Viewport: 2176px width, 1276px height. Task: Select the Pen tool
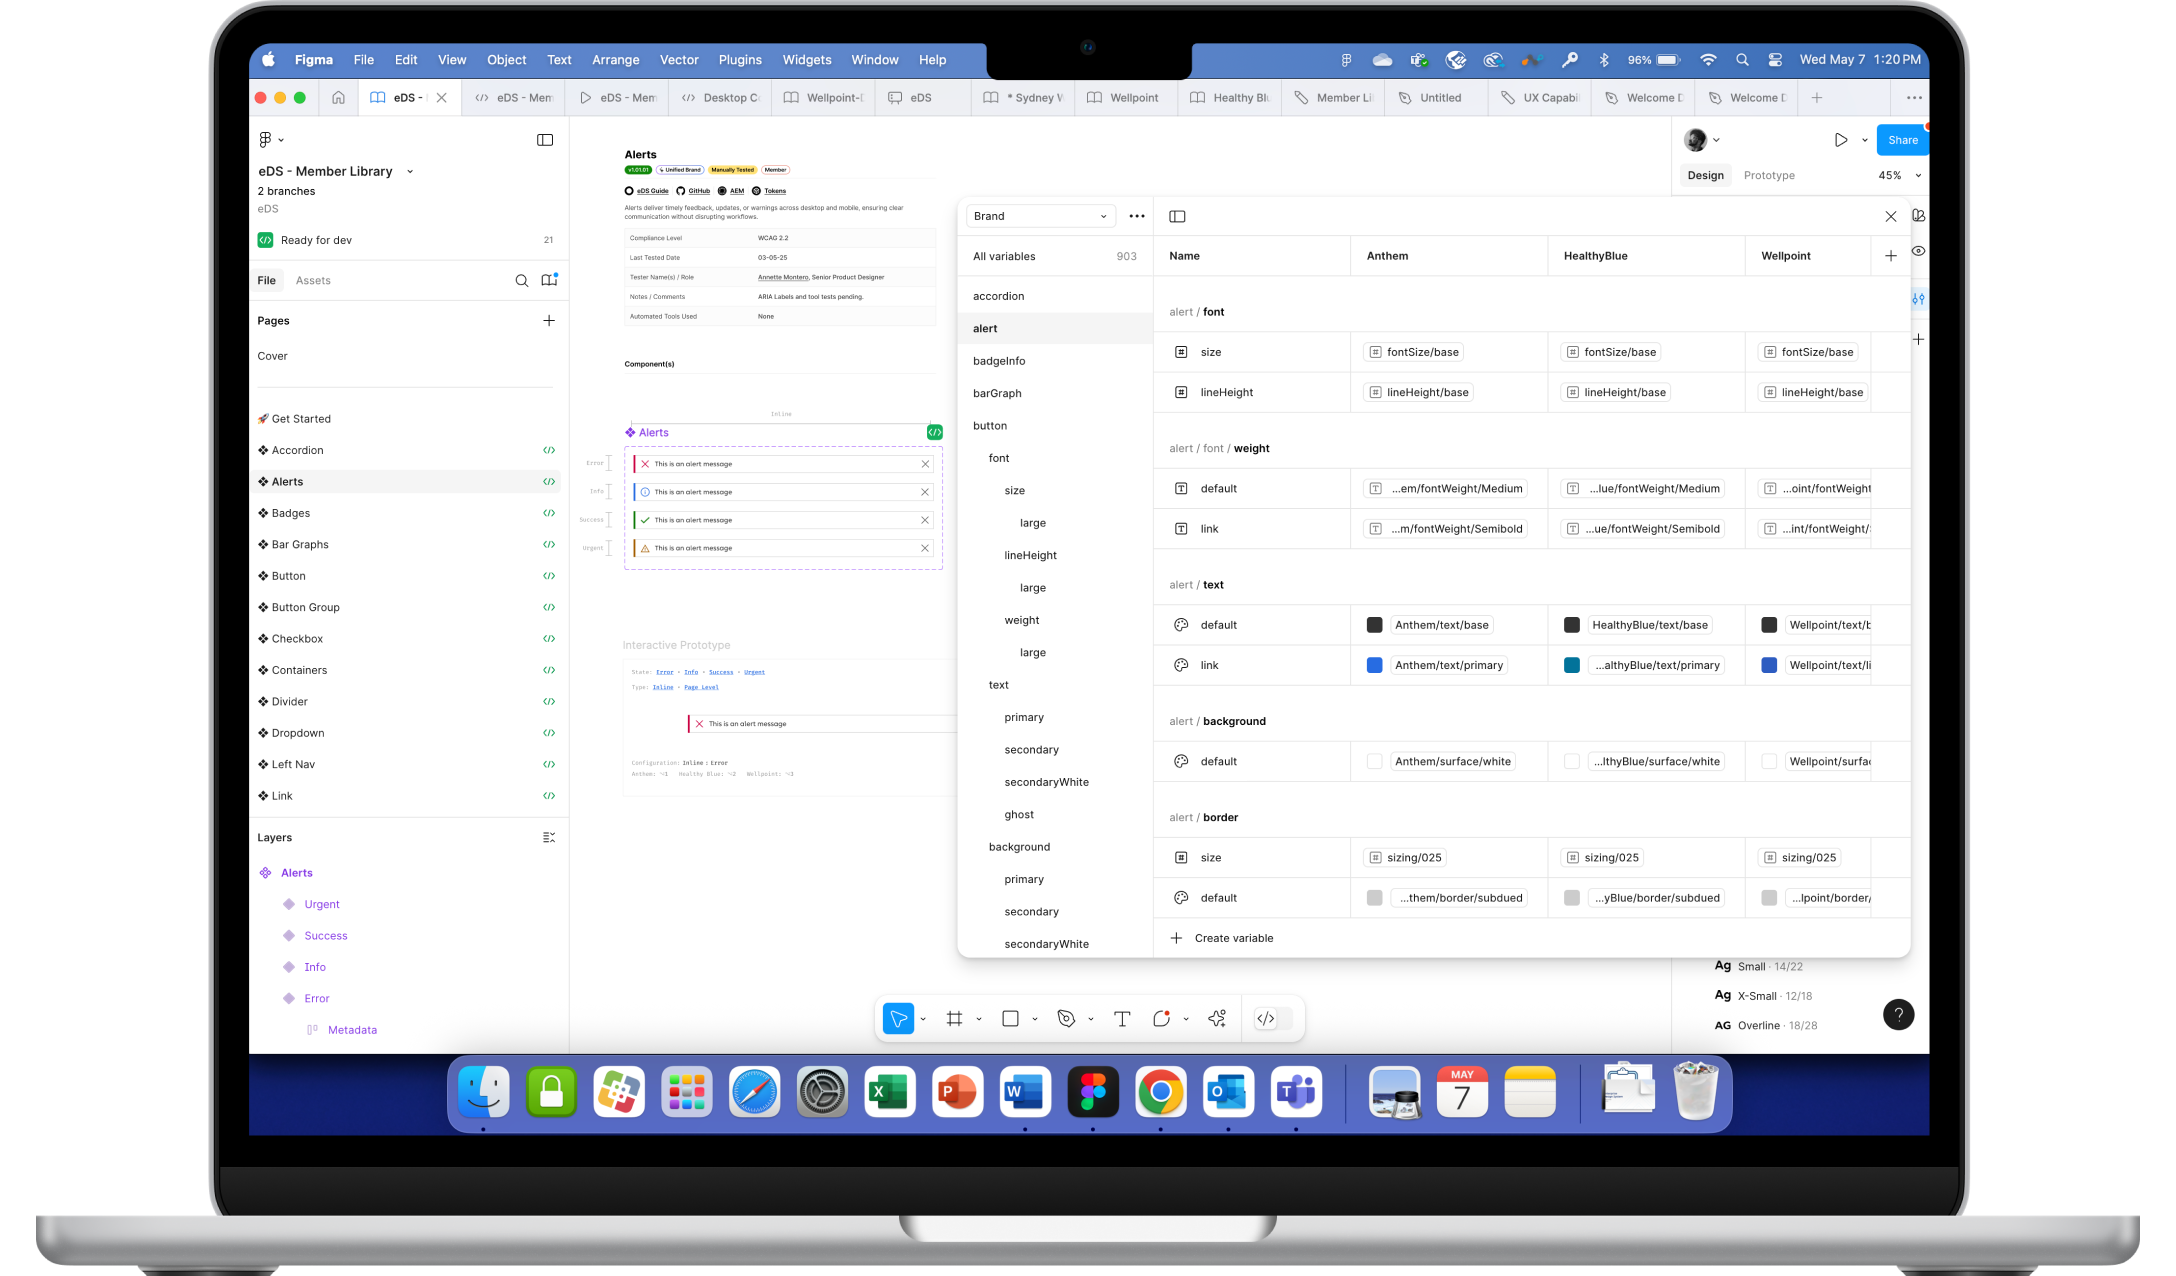click(1066, 1019)
